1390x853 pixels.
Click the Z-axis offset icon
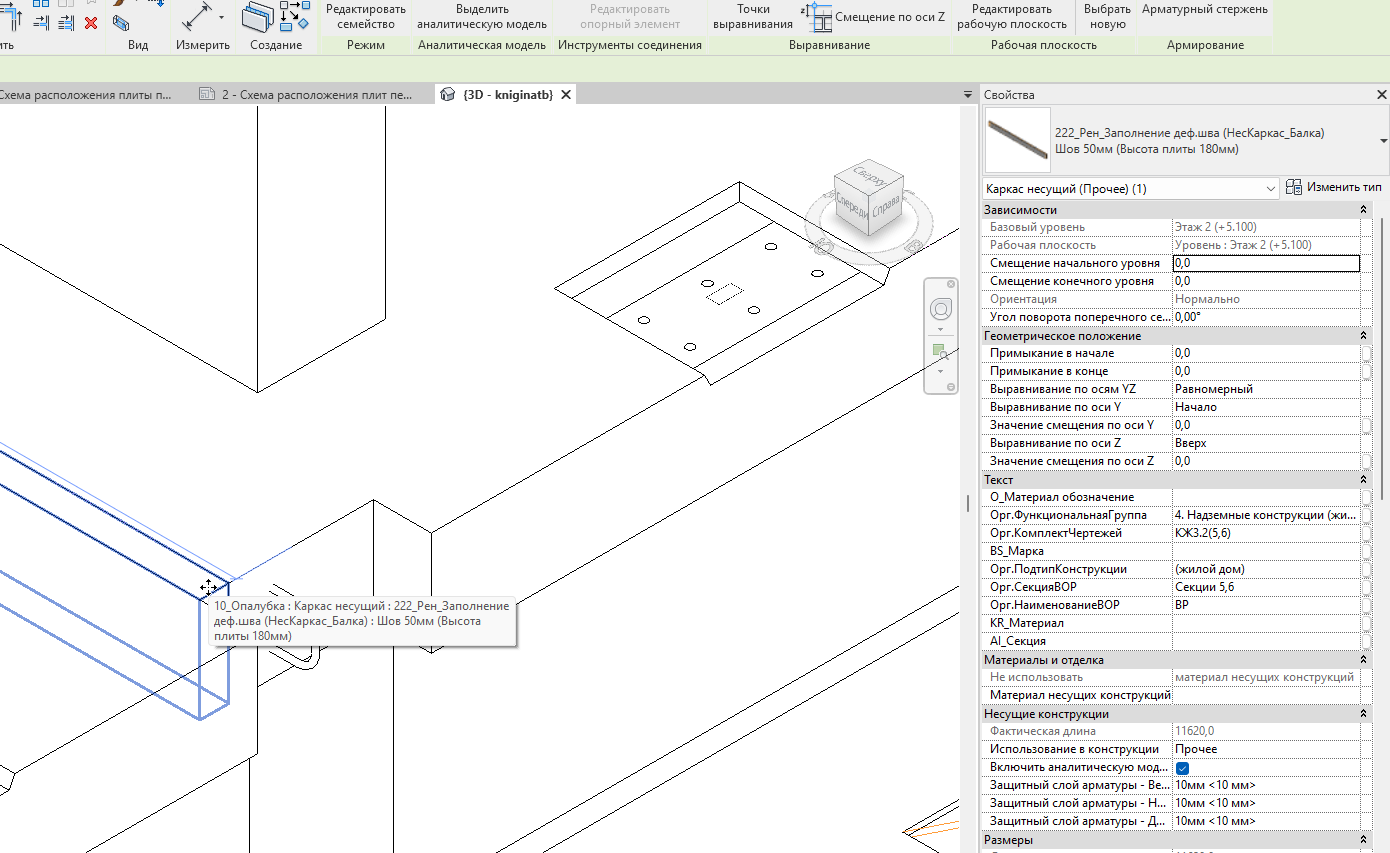[x=818, y=17]
